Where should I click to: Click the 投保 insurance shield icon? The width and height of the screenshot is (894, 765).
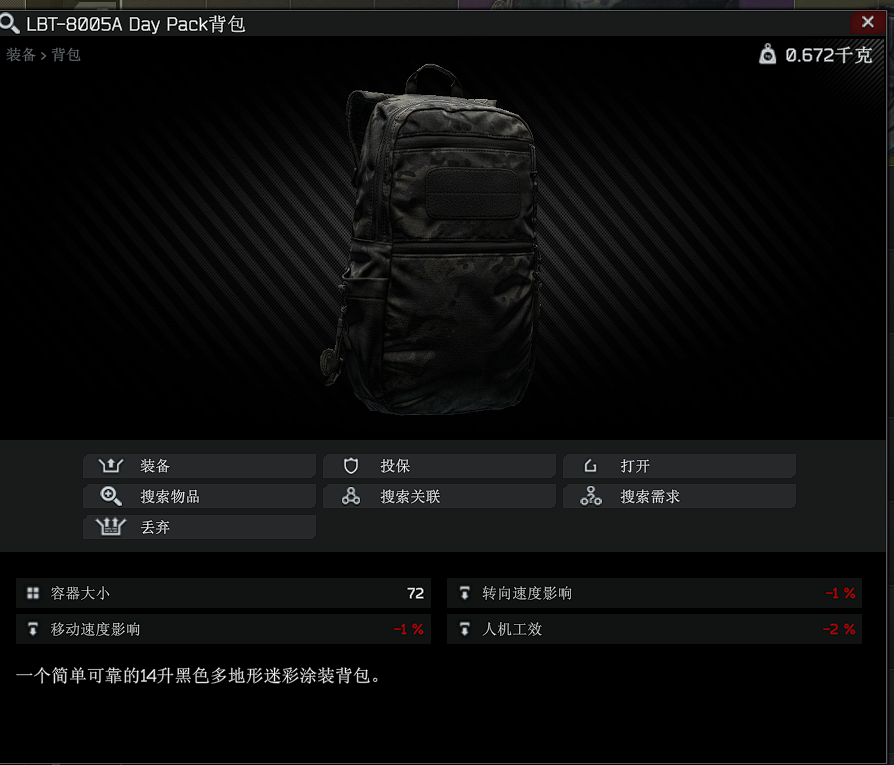(x=351, y=466)
